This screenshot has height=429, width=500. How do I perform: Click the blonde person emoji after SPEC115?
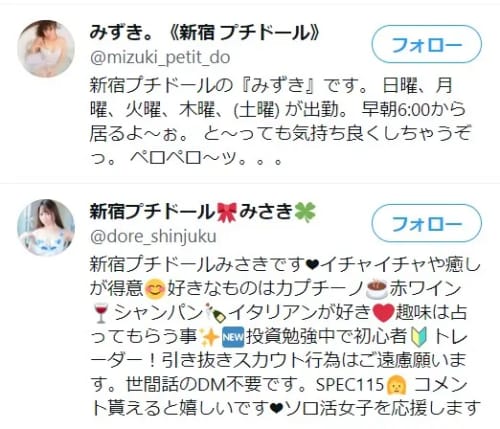[x=396, y=386]
